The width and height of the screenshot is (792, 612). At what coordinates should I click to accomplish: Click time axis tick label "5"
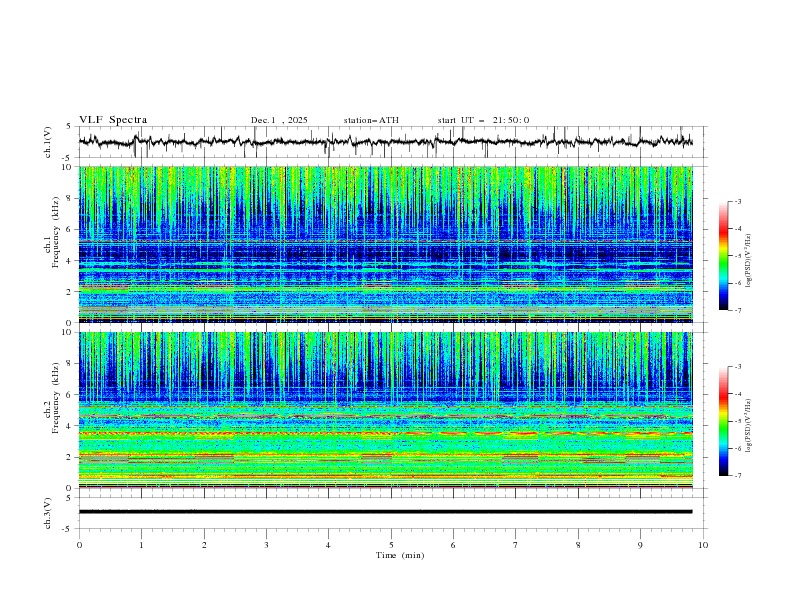391,545
